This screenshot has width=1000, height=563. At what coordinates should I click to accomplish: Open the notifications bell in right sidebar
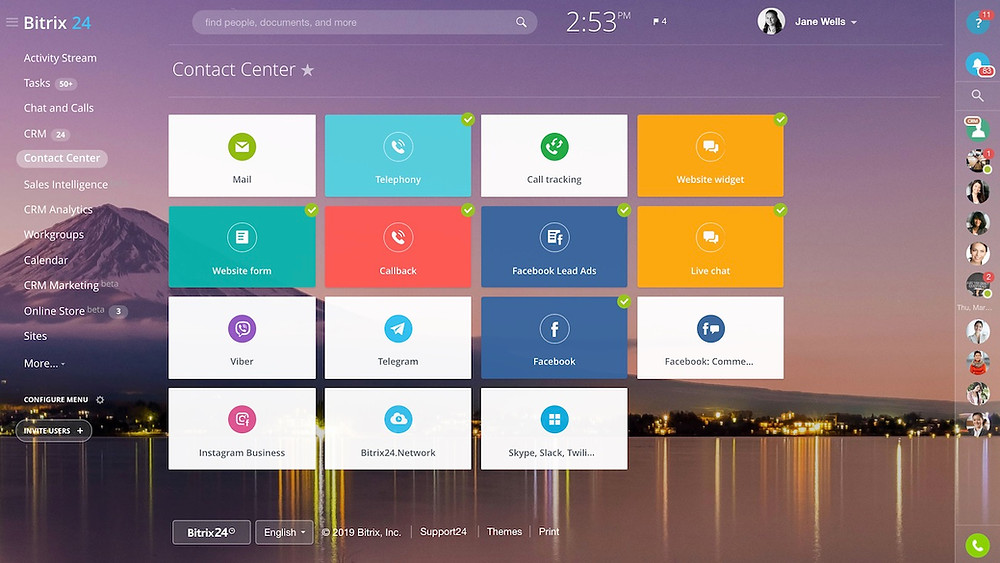(x=978, y=64)
